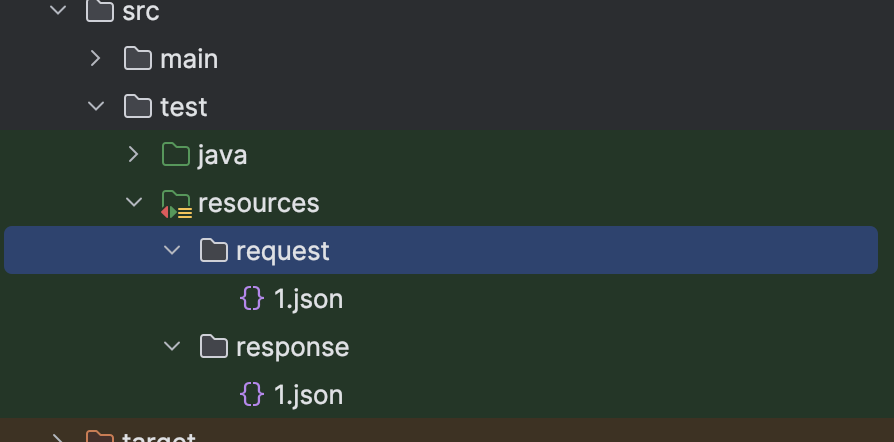Click the JSON braces icon under request

[x=252, y=299]
